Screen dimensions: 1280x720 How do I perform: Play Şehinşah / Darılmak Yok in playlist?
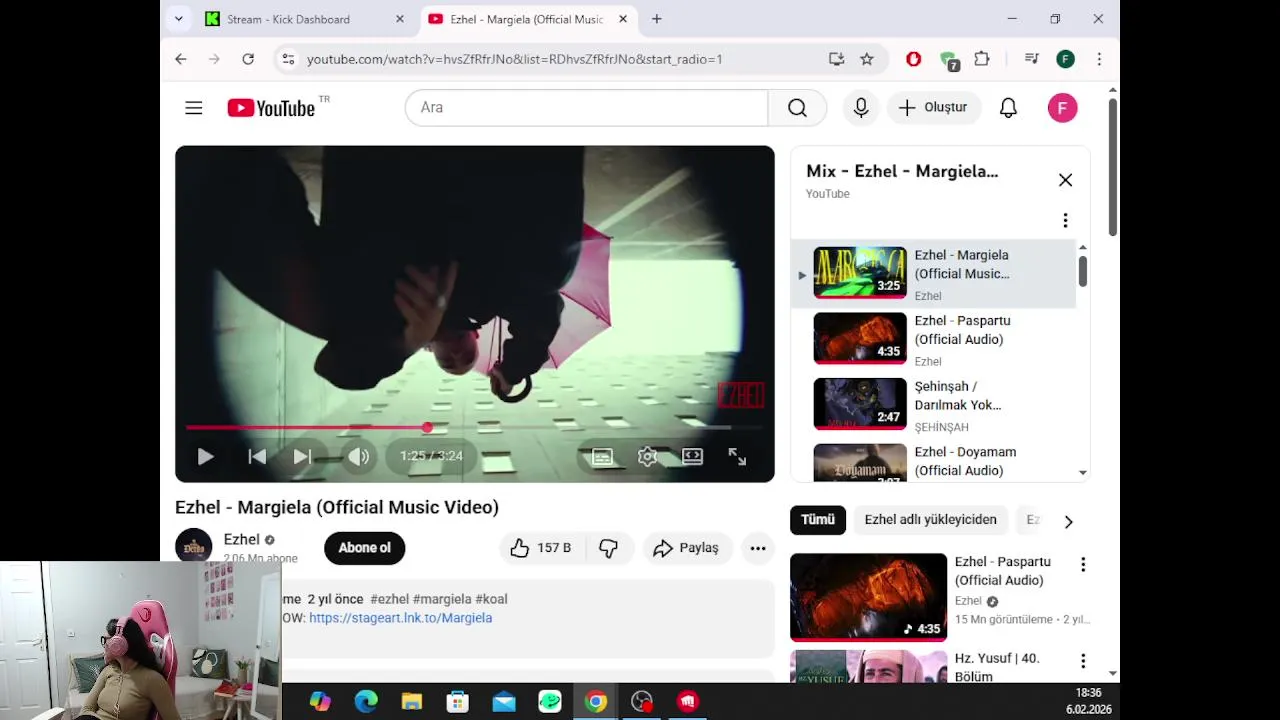934,405
